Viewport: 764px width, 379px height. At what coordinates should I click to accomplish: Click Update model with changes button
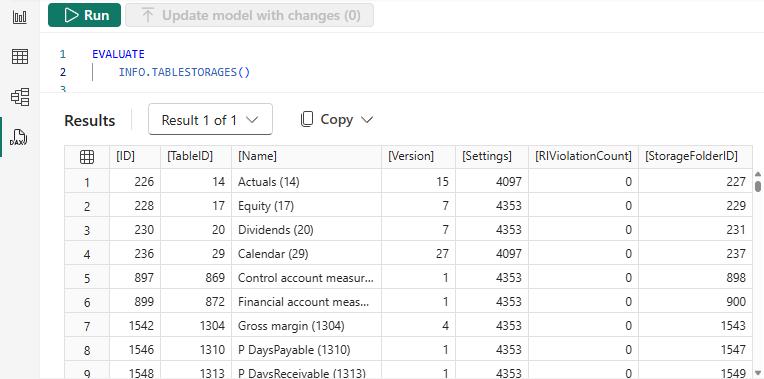coord(249,15)
